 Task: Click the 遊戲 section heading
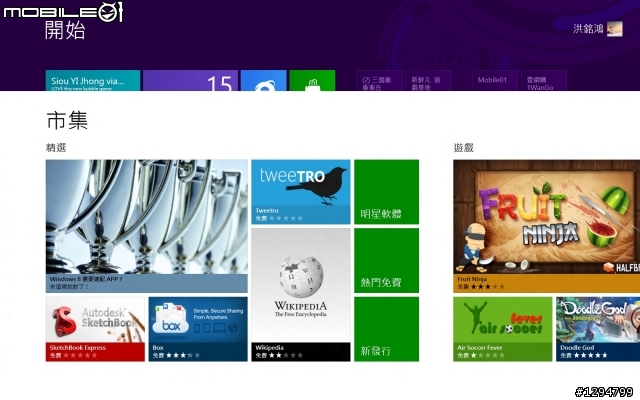(x=464, y=147)
